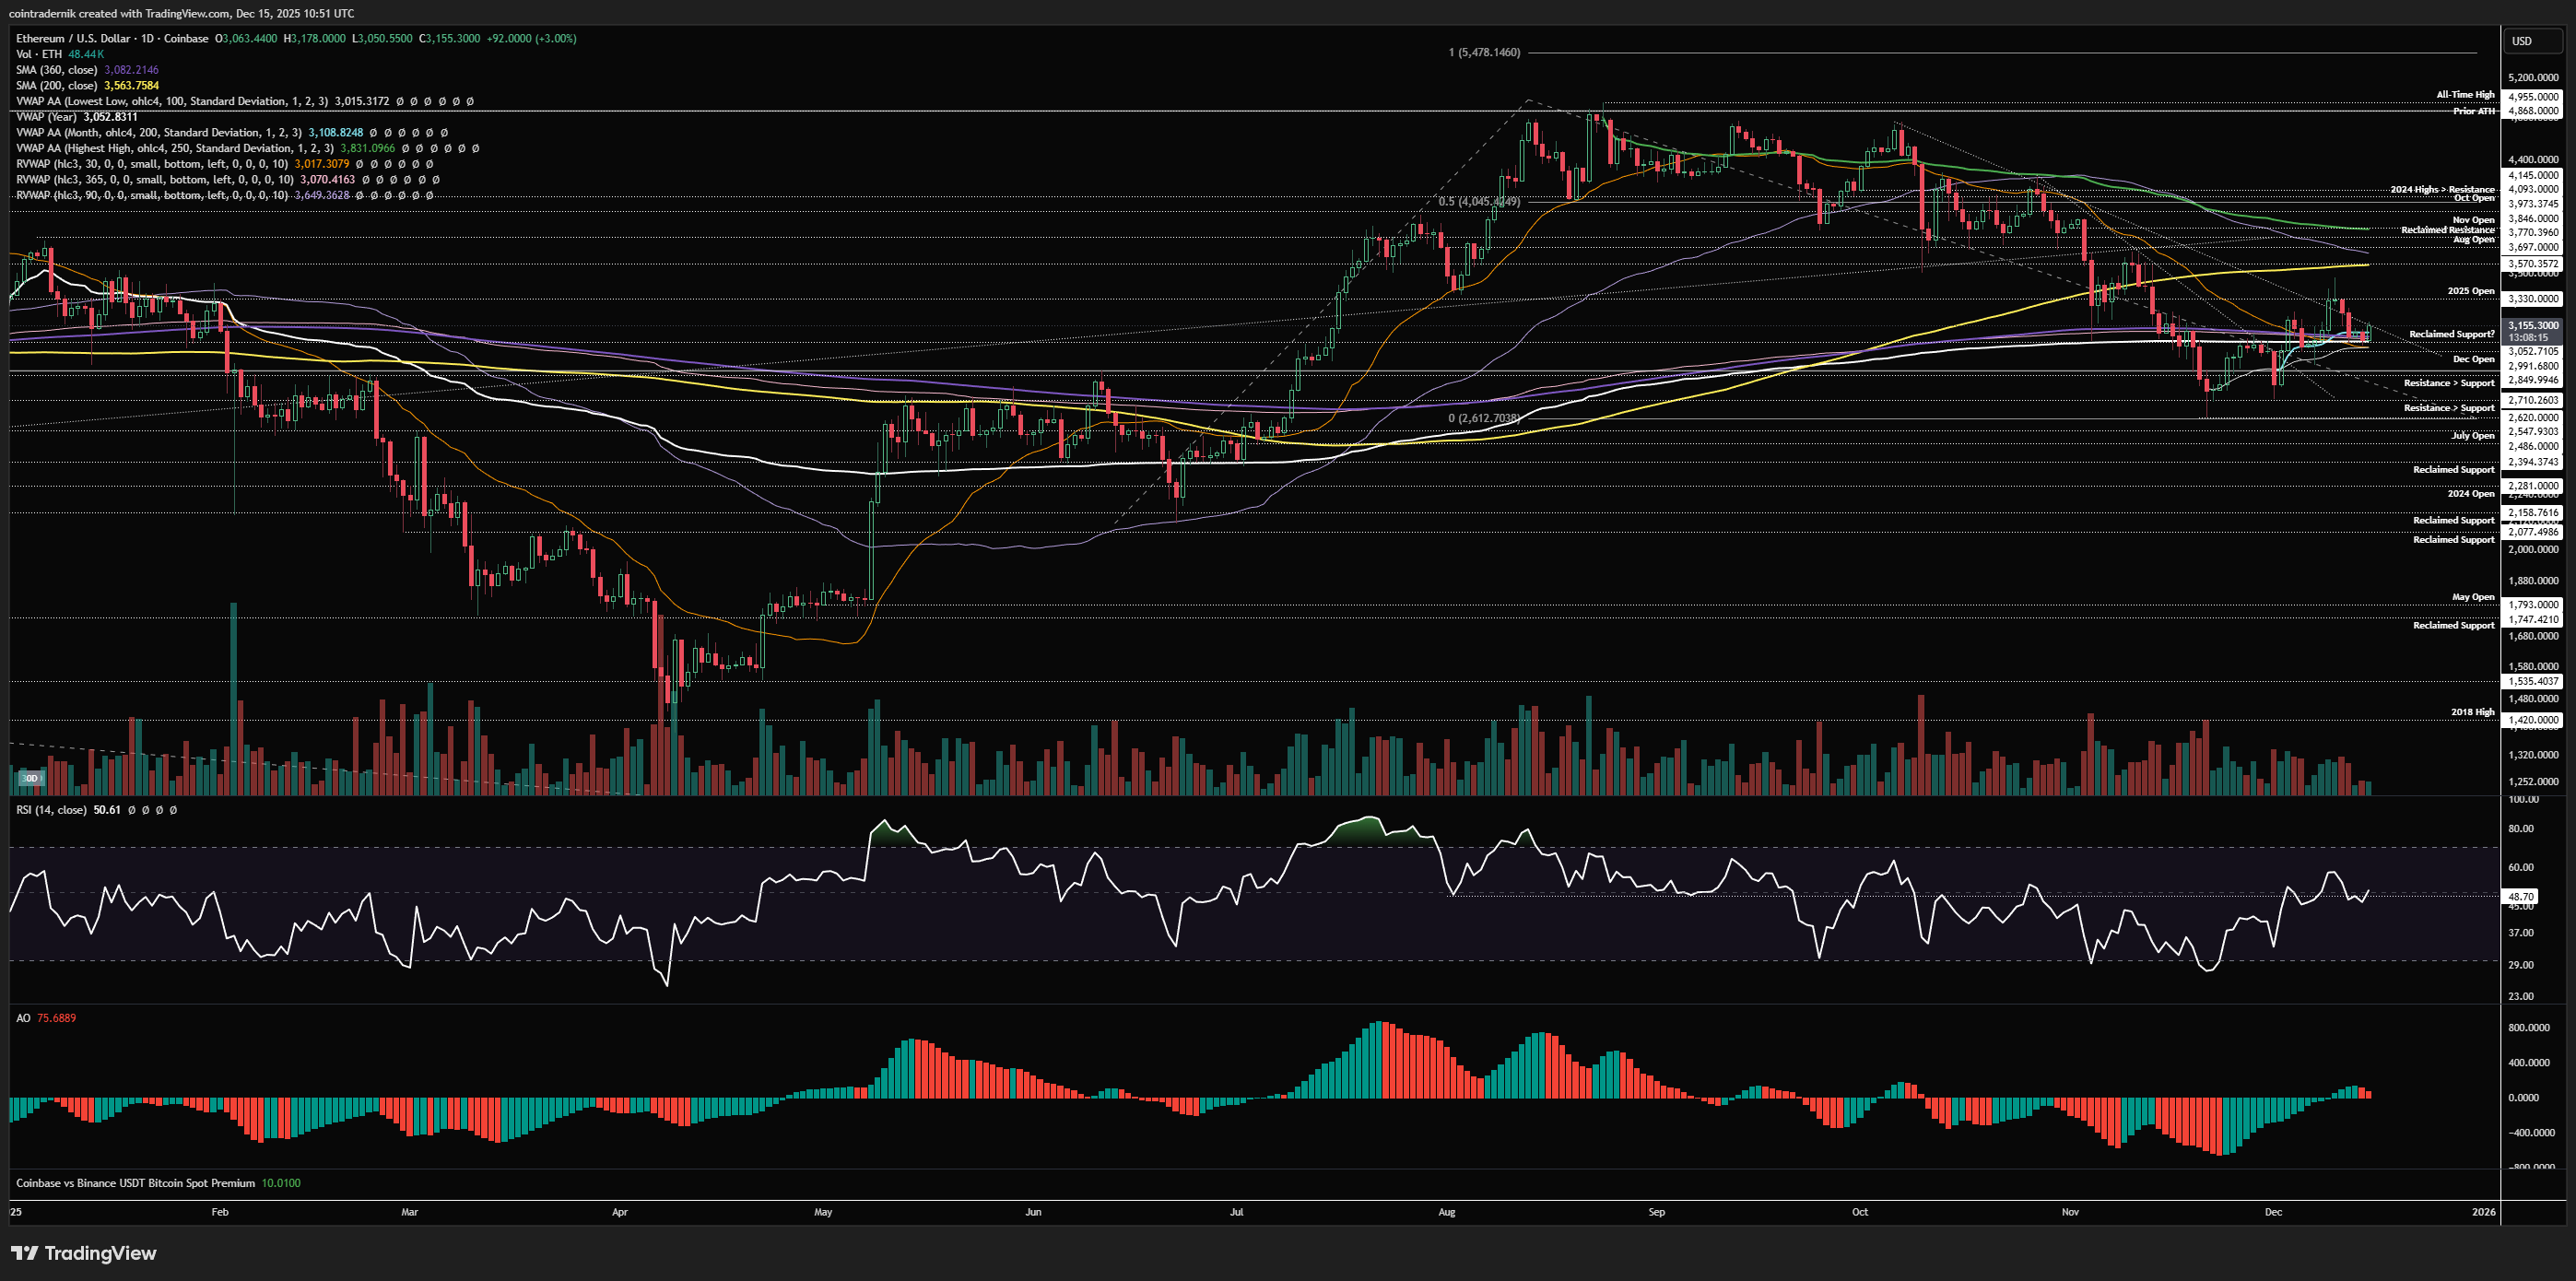Click the 2018 High level label

tap(2472, 712)
